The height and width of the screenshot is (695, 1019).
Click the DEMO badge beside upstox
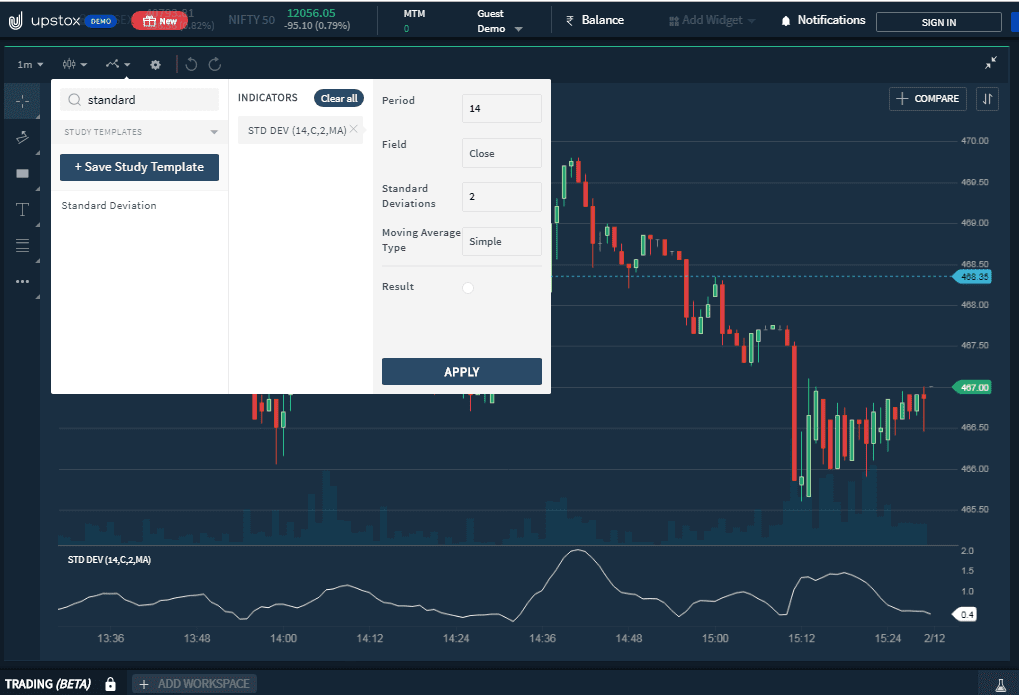[101, 21]
